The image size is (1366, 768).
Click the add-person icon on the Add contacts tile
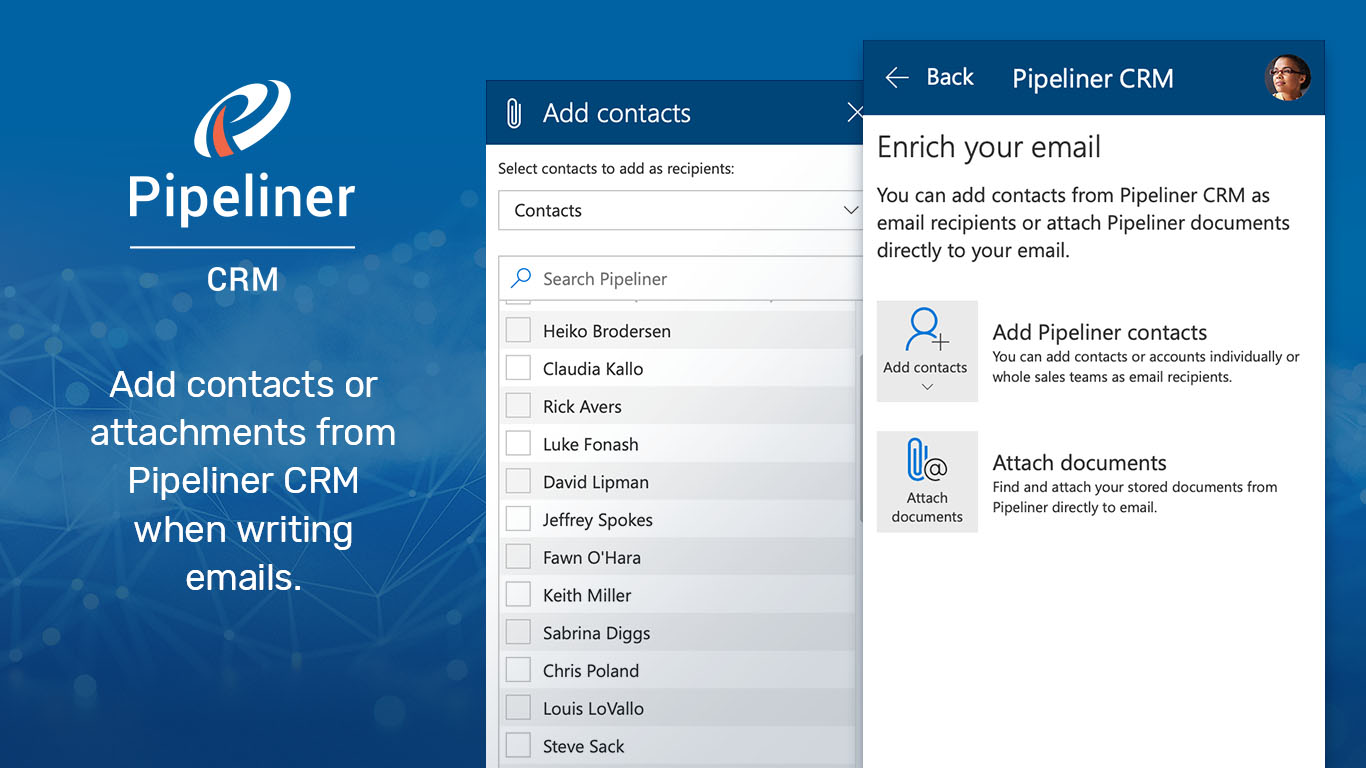pyautogui.click(x=927, y=330)
